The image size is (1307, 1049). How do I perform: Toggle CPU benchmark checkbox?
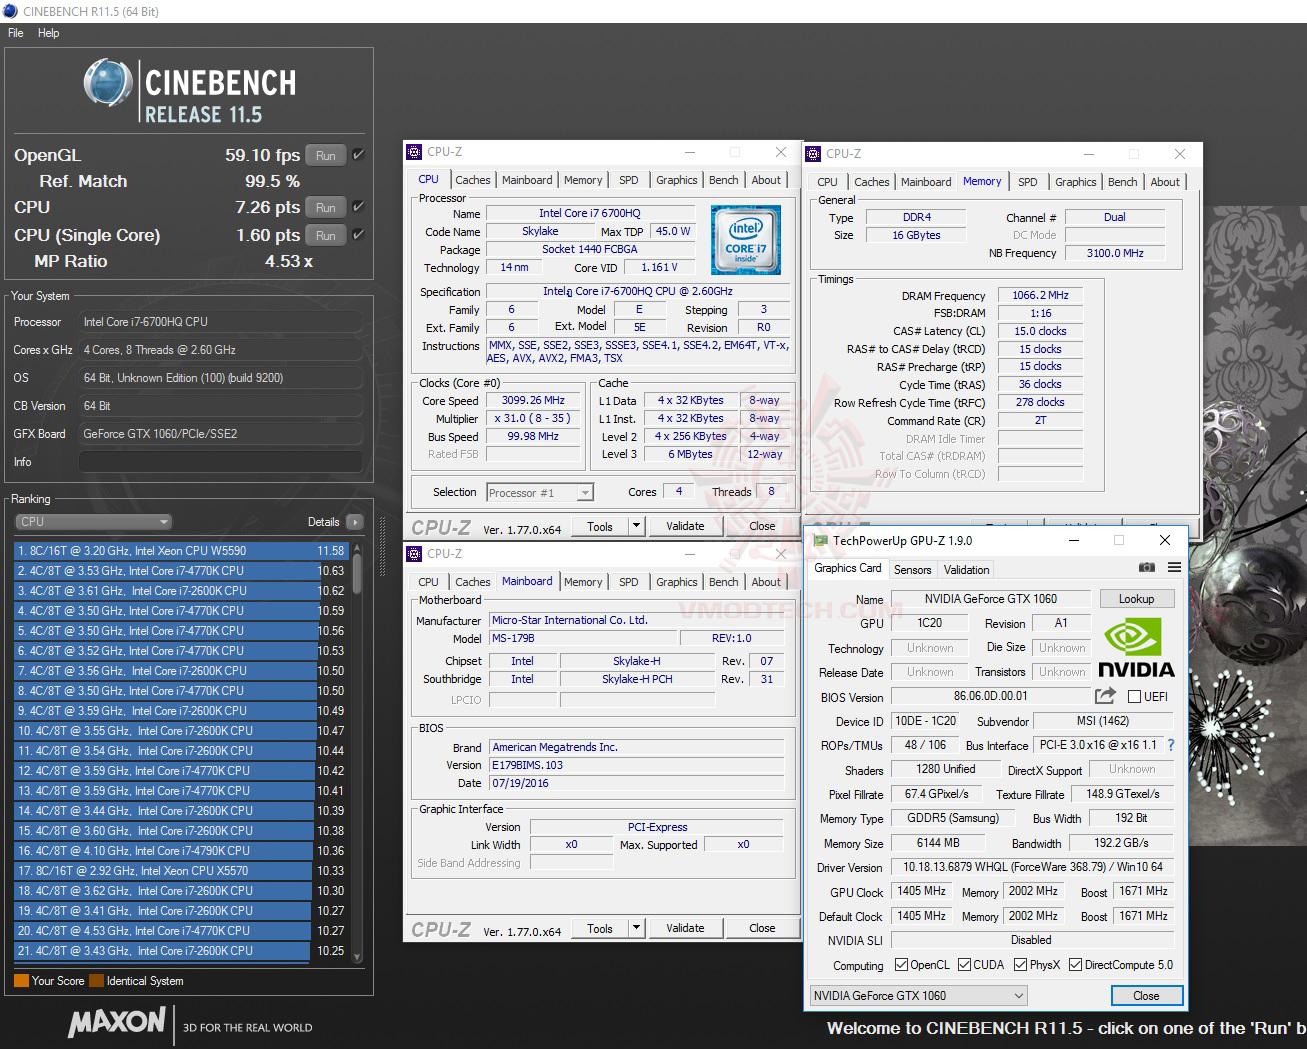[358, 207]
